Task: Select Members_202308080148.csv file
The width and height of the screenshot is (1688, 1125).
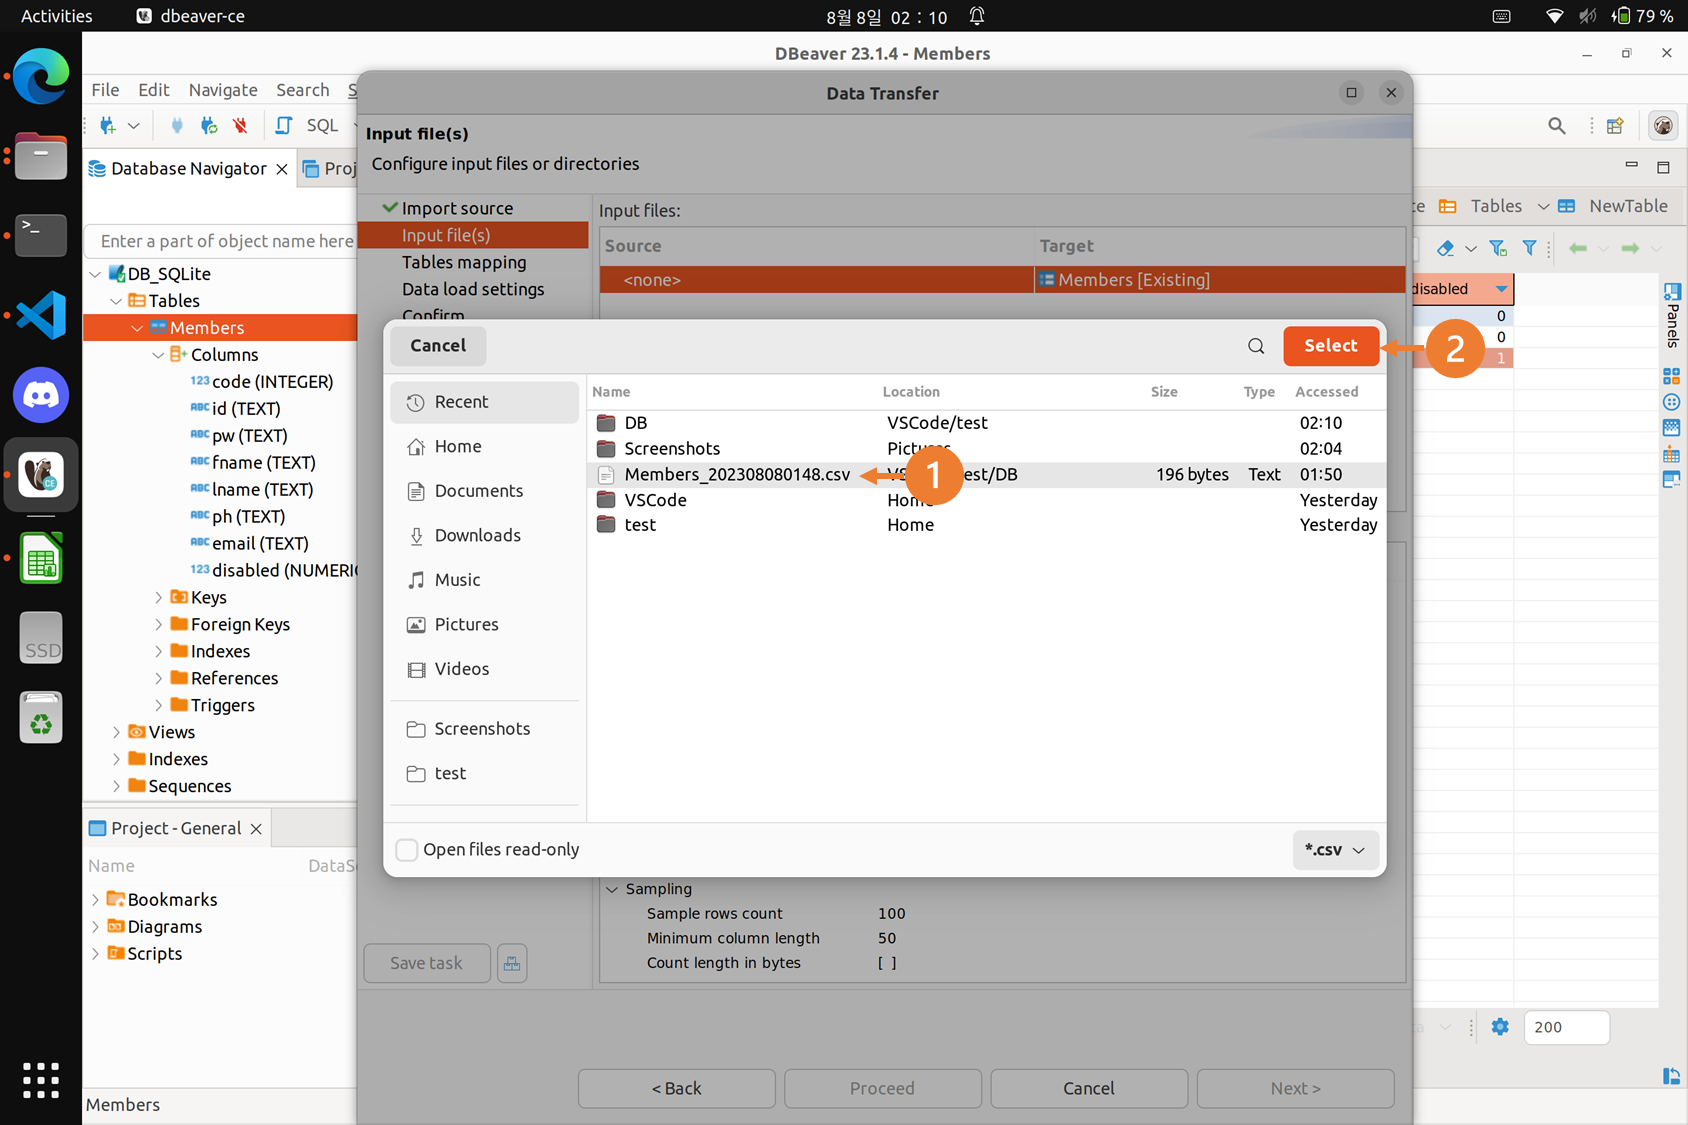Action: pyautogui.click(x=988, y=475)
